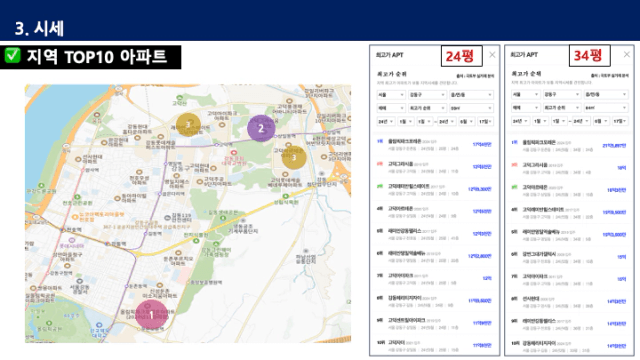
Task: Open the 6월 end-month dropdown in 24평 panel
Action: click(466, 122)
